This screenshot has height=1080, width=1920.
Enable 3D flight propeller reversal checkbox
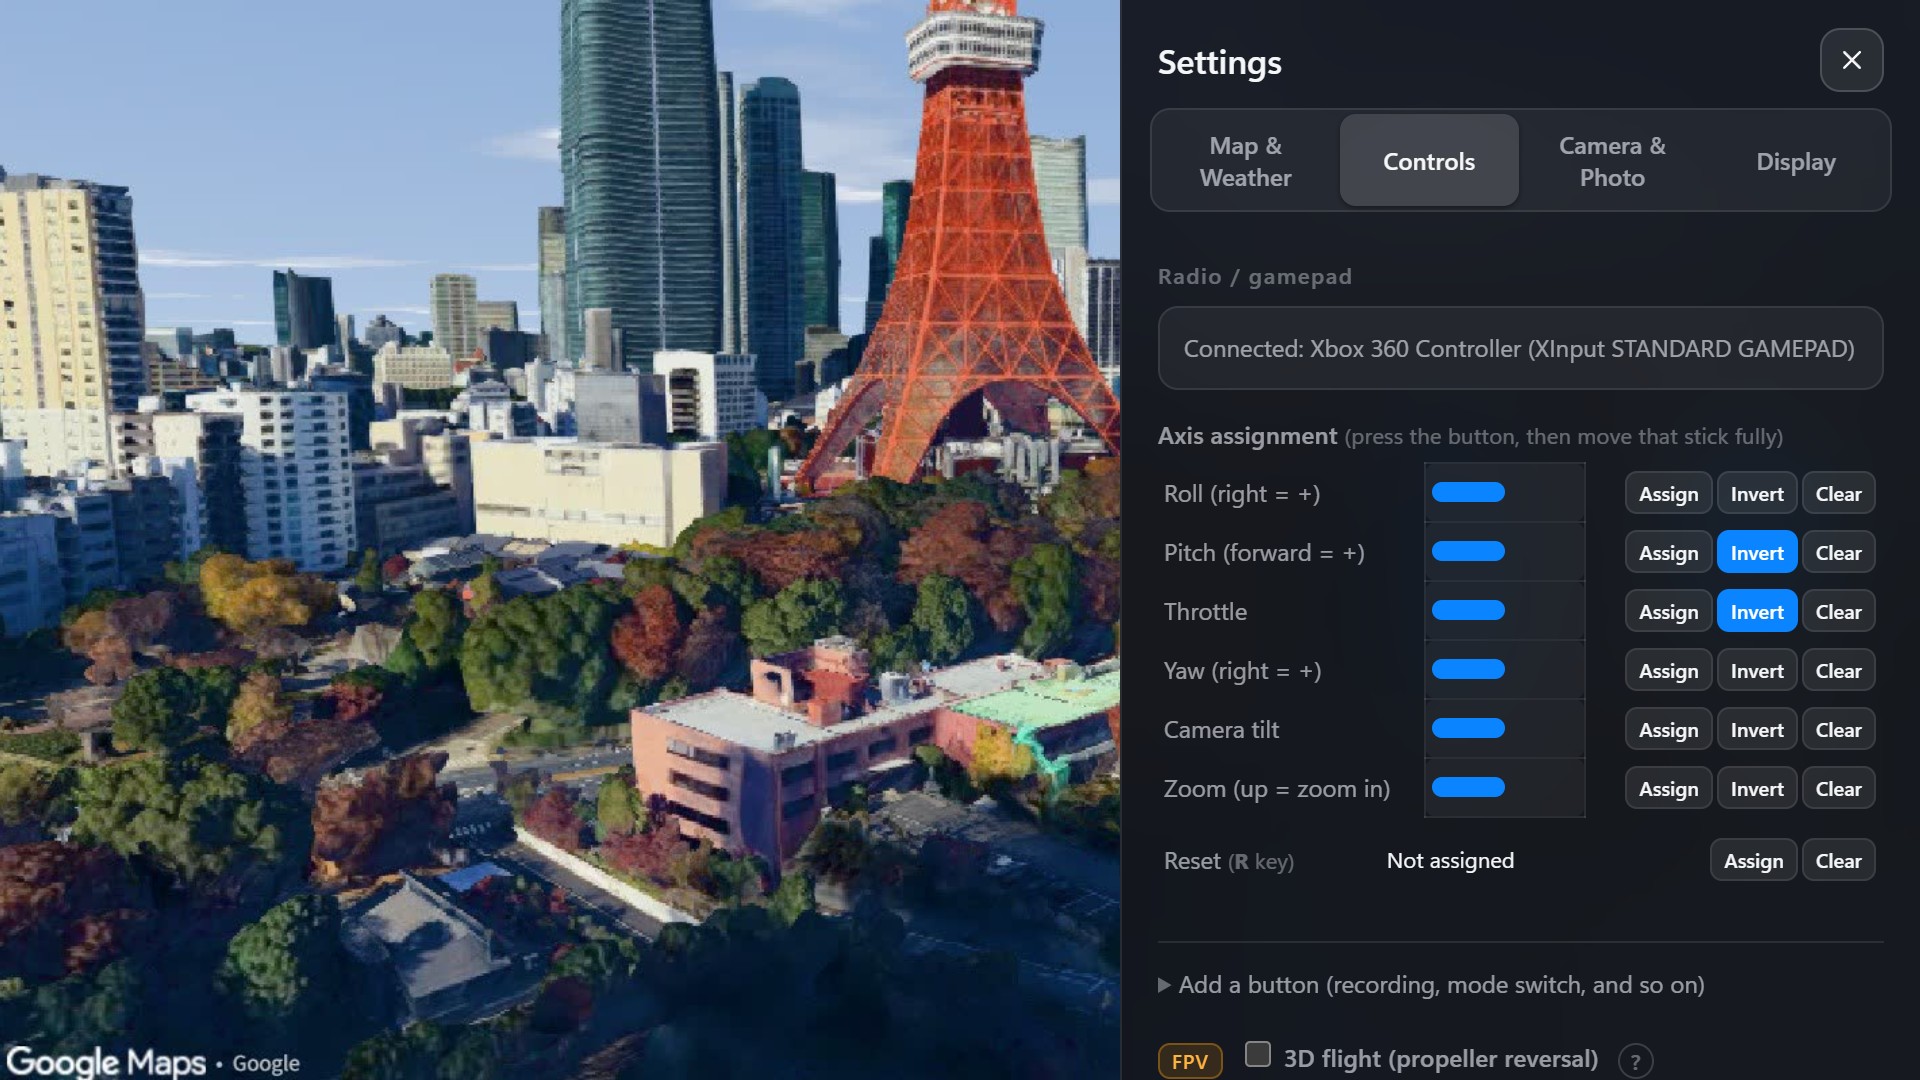click(x=1258, y=1054)
